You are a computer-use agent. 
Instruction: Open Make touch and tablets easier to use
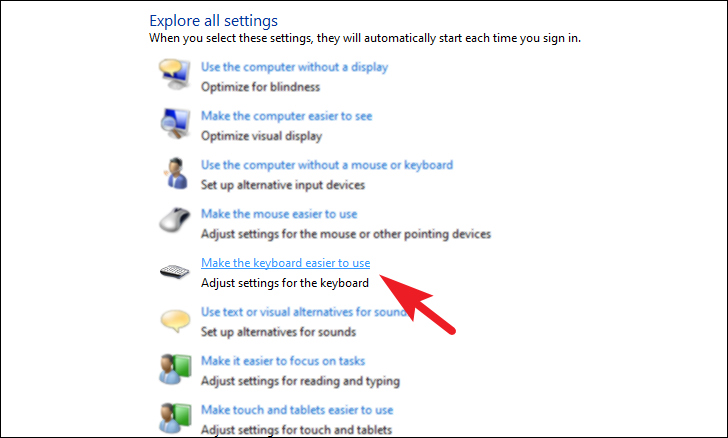pyautogui.click(x=297, y=410)
